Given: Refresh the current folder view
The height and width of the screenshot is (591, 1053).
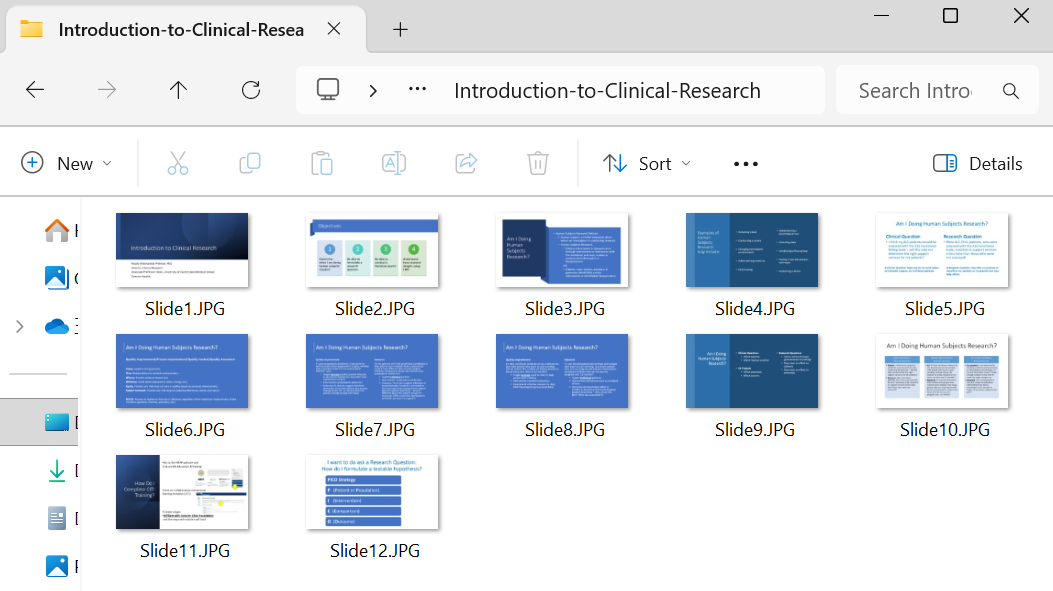Looking at the screenshot, I should click(x=251, y=90).
